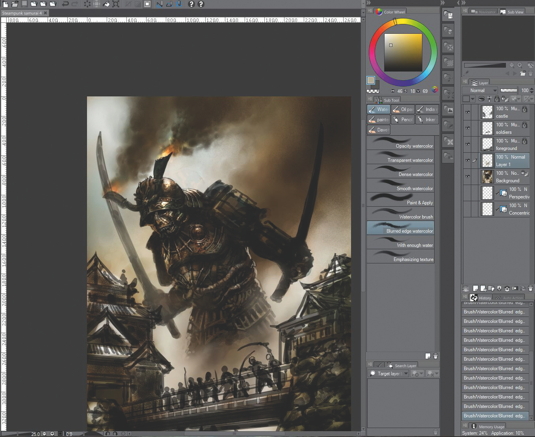
Task: Hide the foreground layer
Action: tap(467, 144)
